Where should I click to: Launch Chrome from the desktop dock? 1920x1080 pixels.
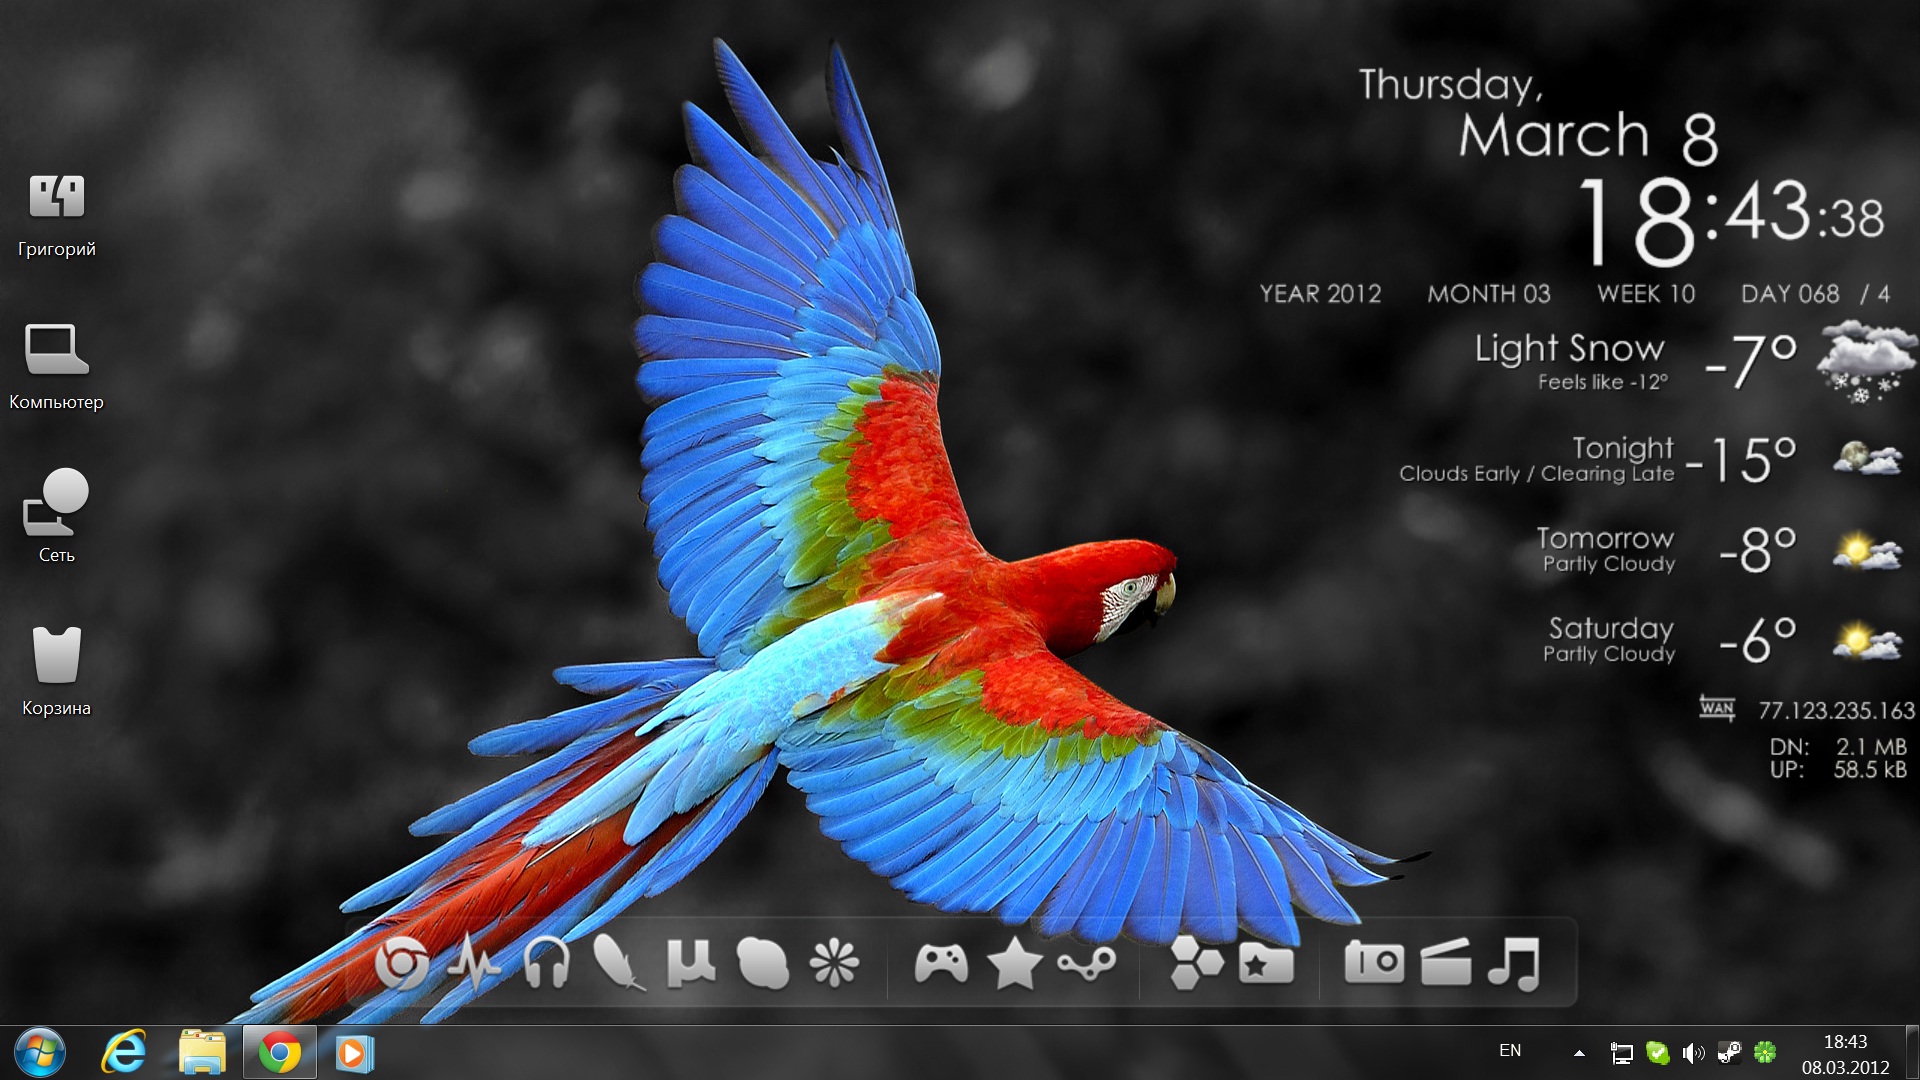point(402,965)
